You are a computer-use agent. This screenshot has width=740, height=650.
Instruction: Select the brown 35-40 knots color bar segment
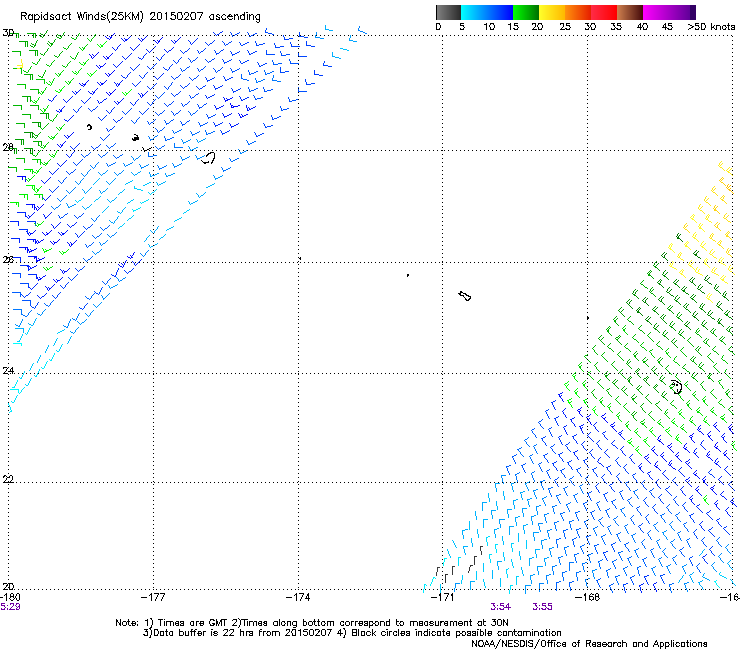[630, 12]
